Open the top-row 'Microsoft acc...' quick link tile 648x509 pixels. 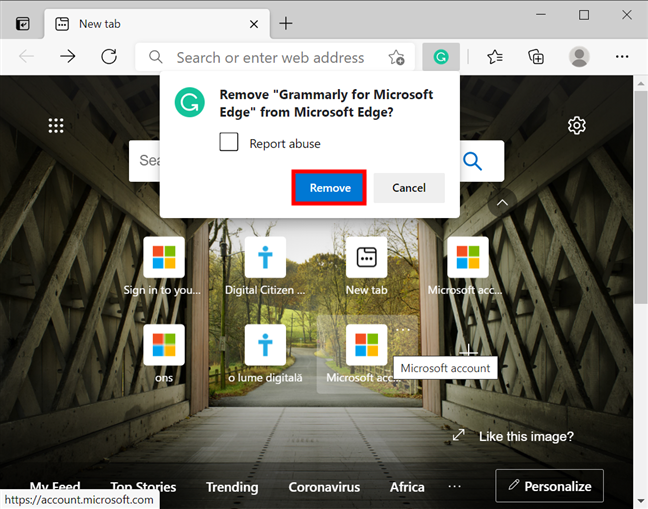click(467, 257)
